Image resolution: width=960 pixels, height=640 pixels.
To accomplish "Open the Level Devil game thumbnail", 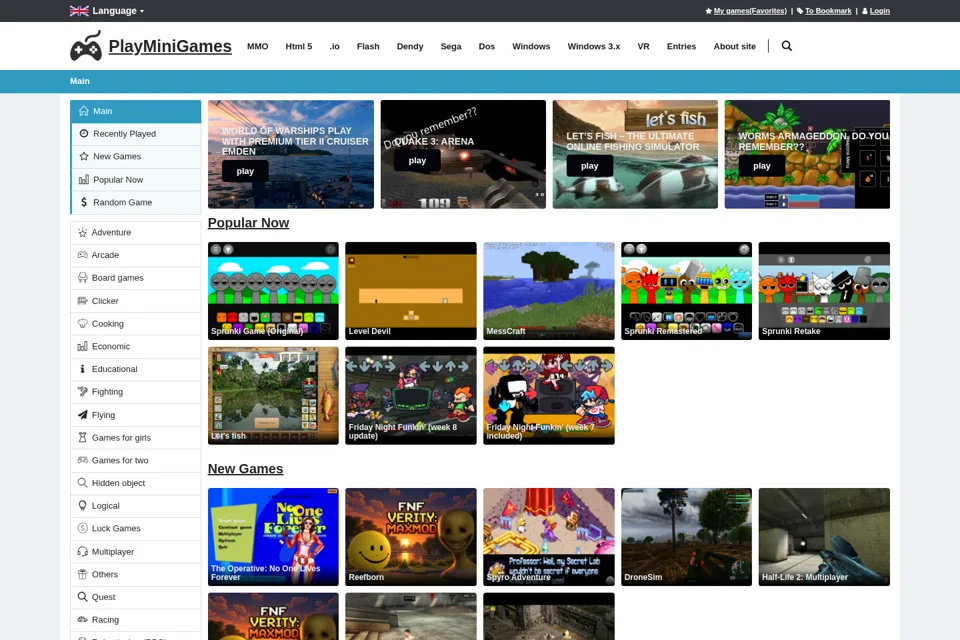I will (x=411, y=291).
